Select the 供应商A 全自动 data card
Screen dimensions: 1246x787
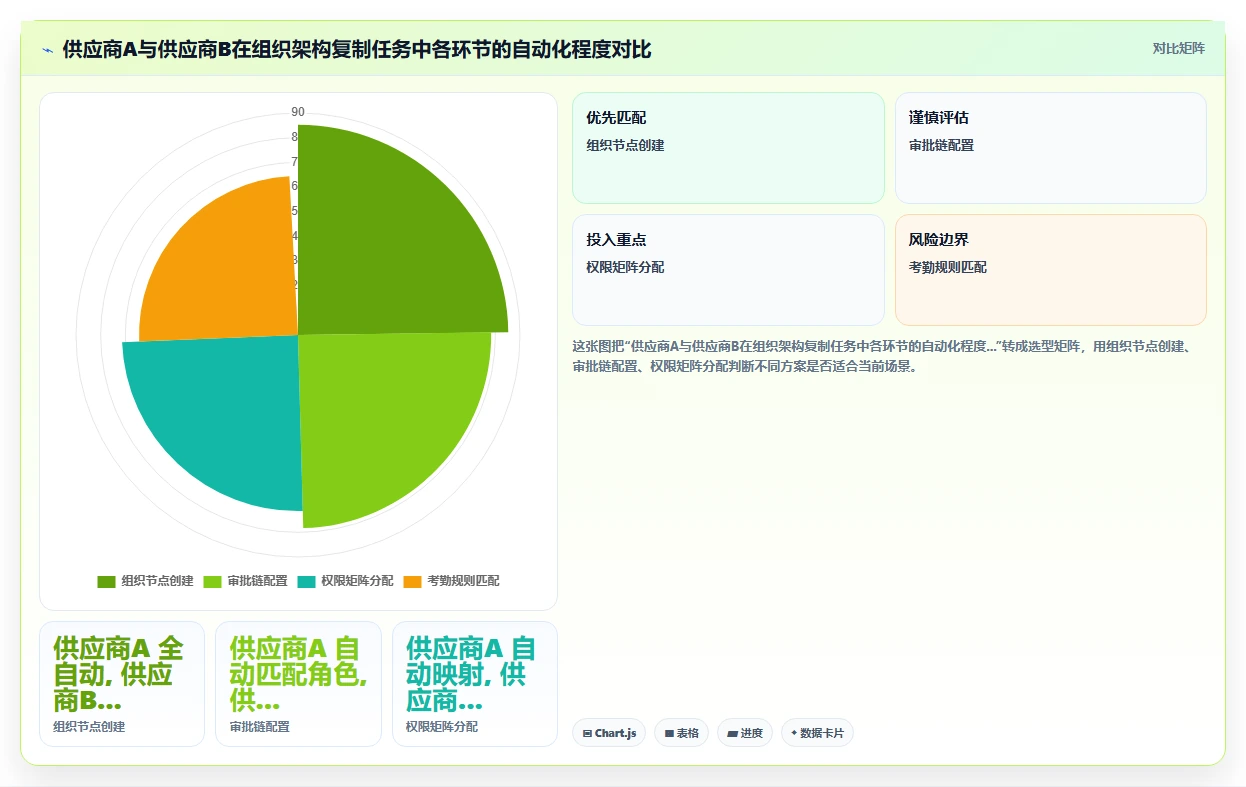click(122, 684)
